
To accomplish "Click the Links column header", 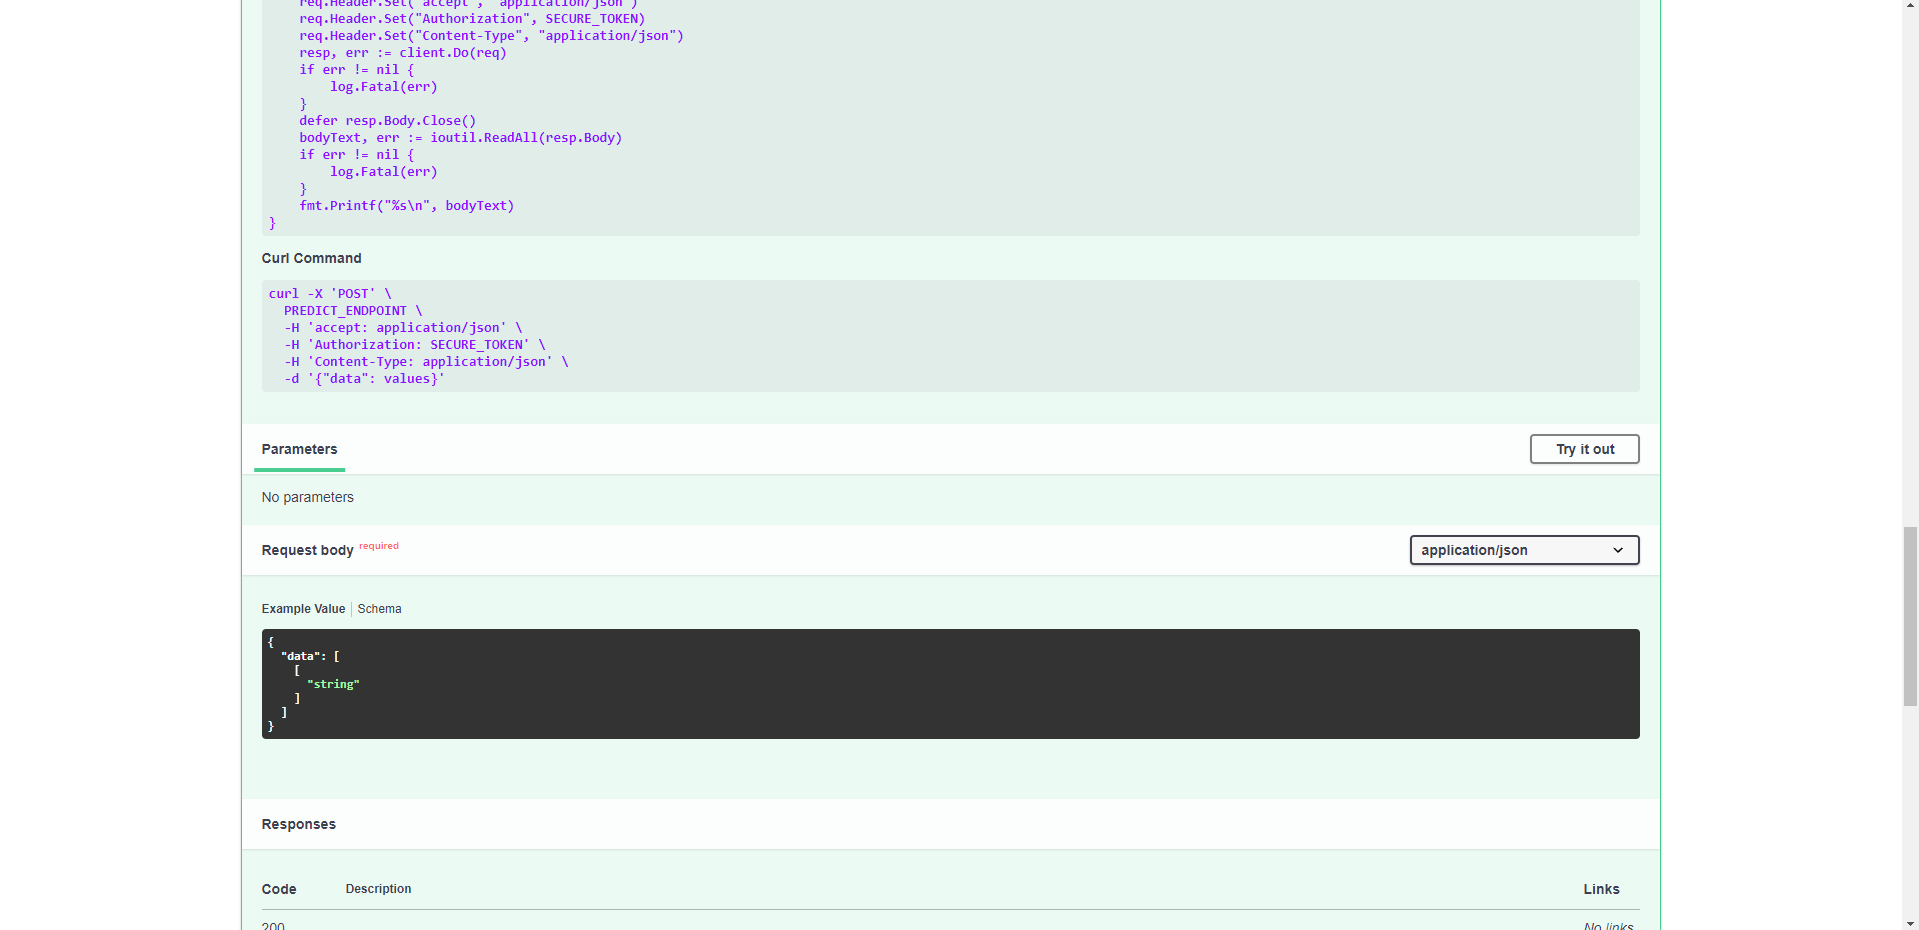I will (1601, 889).
